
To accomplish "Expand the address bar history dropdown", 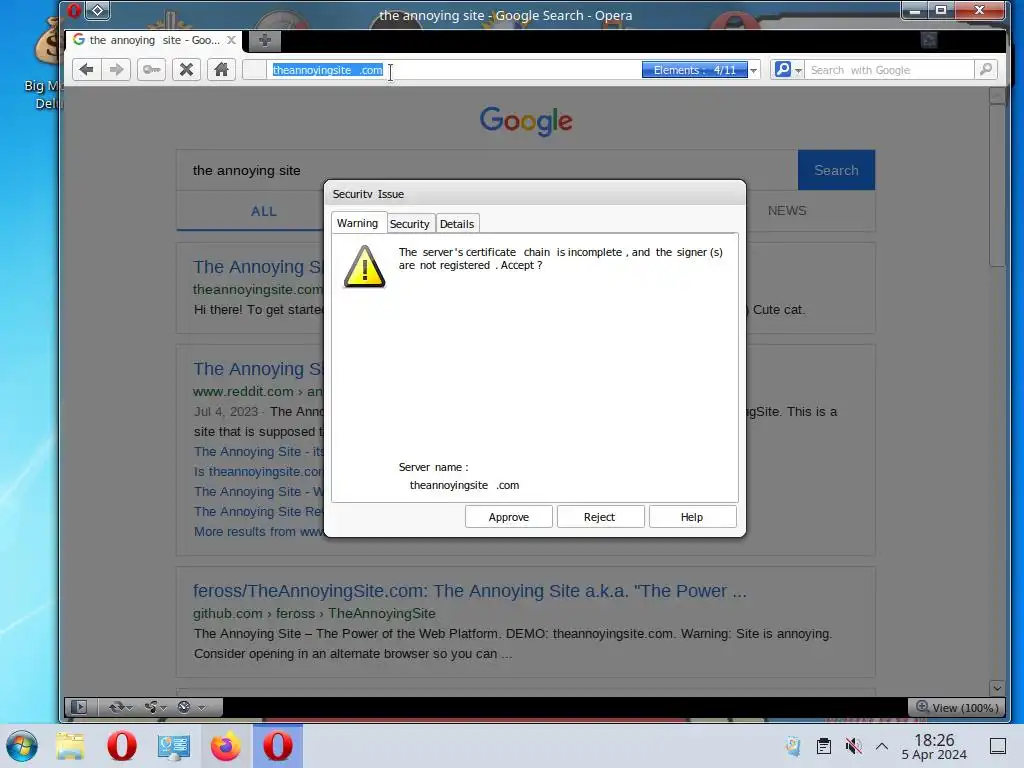I will point(754,71).
